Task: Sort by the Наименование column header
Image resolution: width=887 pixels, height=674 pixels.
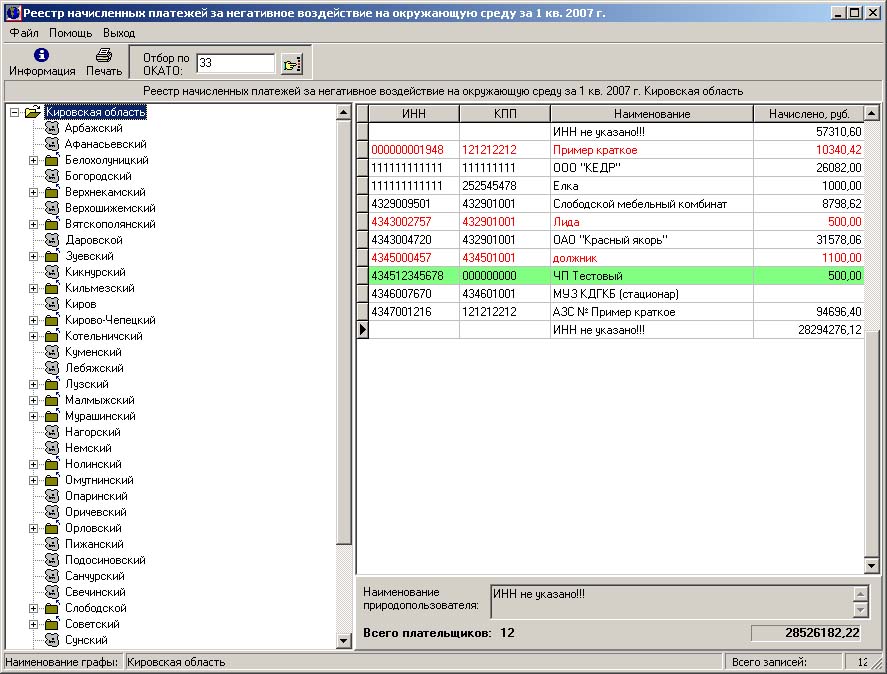Action: click(651, 114)
